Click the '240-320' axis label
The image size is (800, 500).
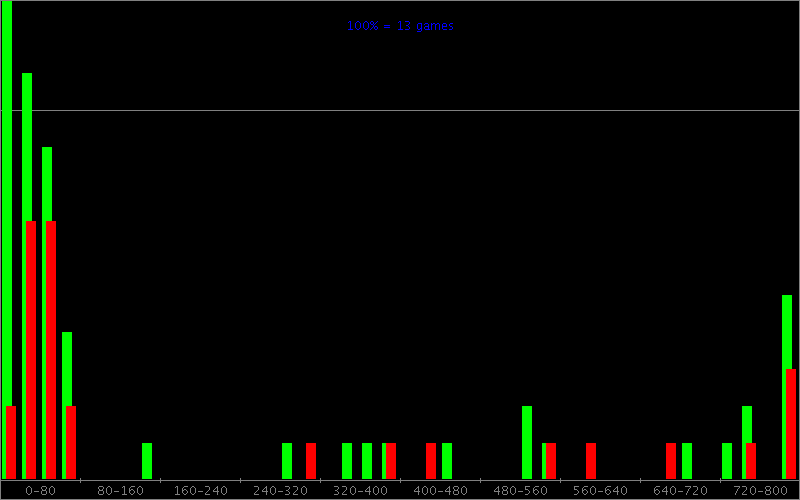coord(281,491)
